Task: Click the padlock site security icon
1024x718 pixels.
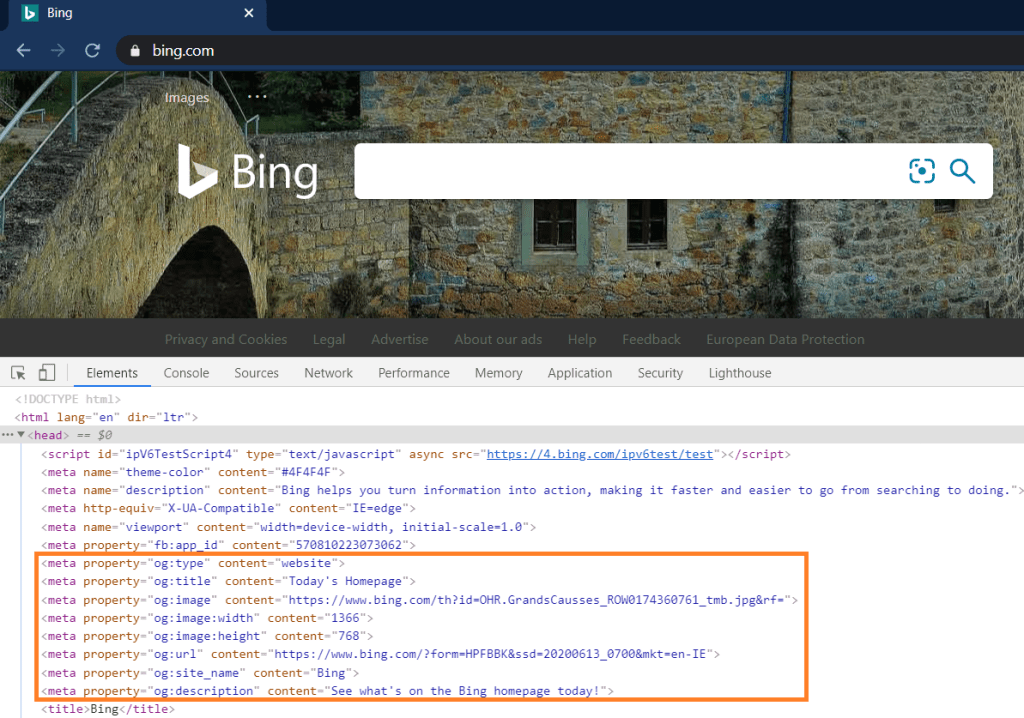Action: 133,51
